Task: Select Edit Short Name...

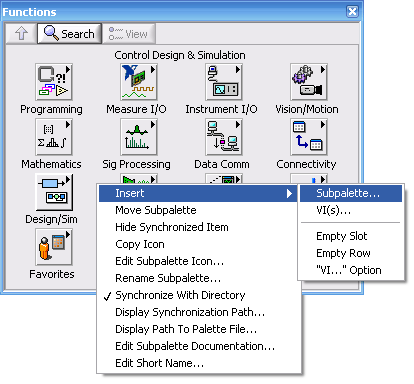Action: click(x=199, y=363)
